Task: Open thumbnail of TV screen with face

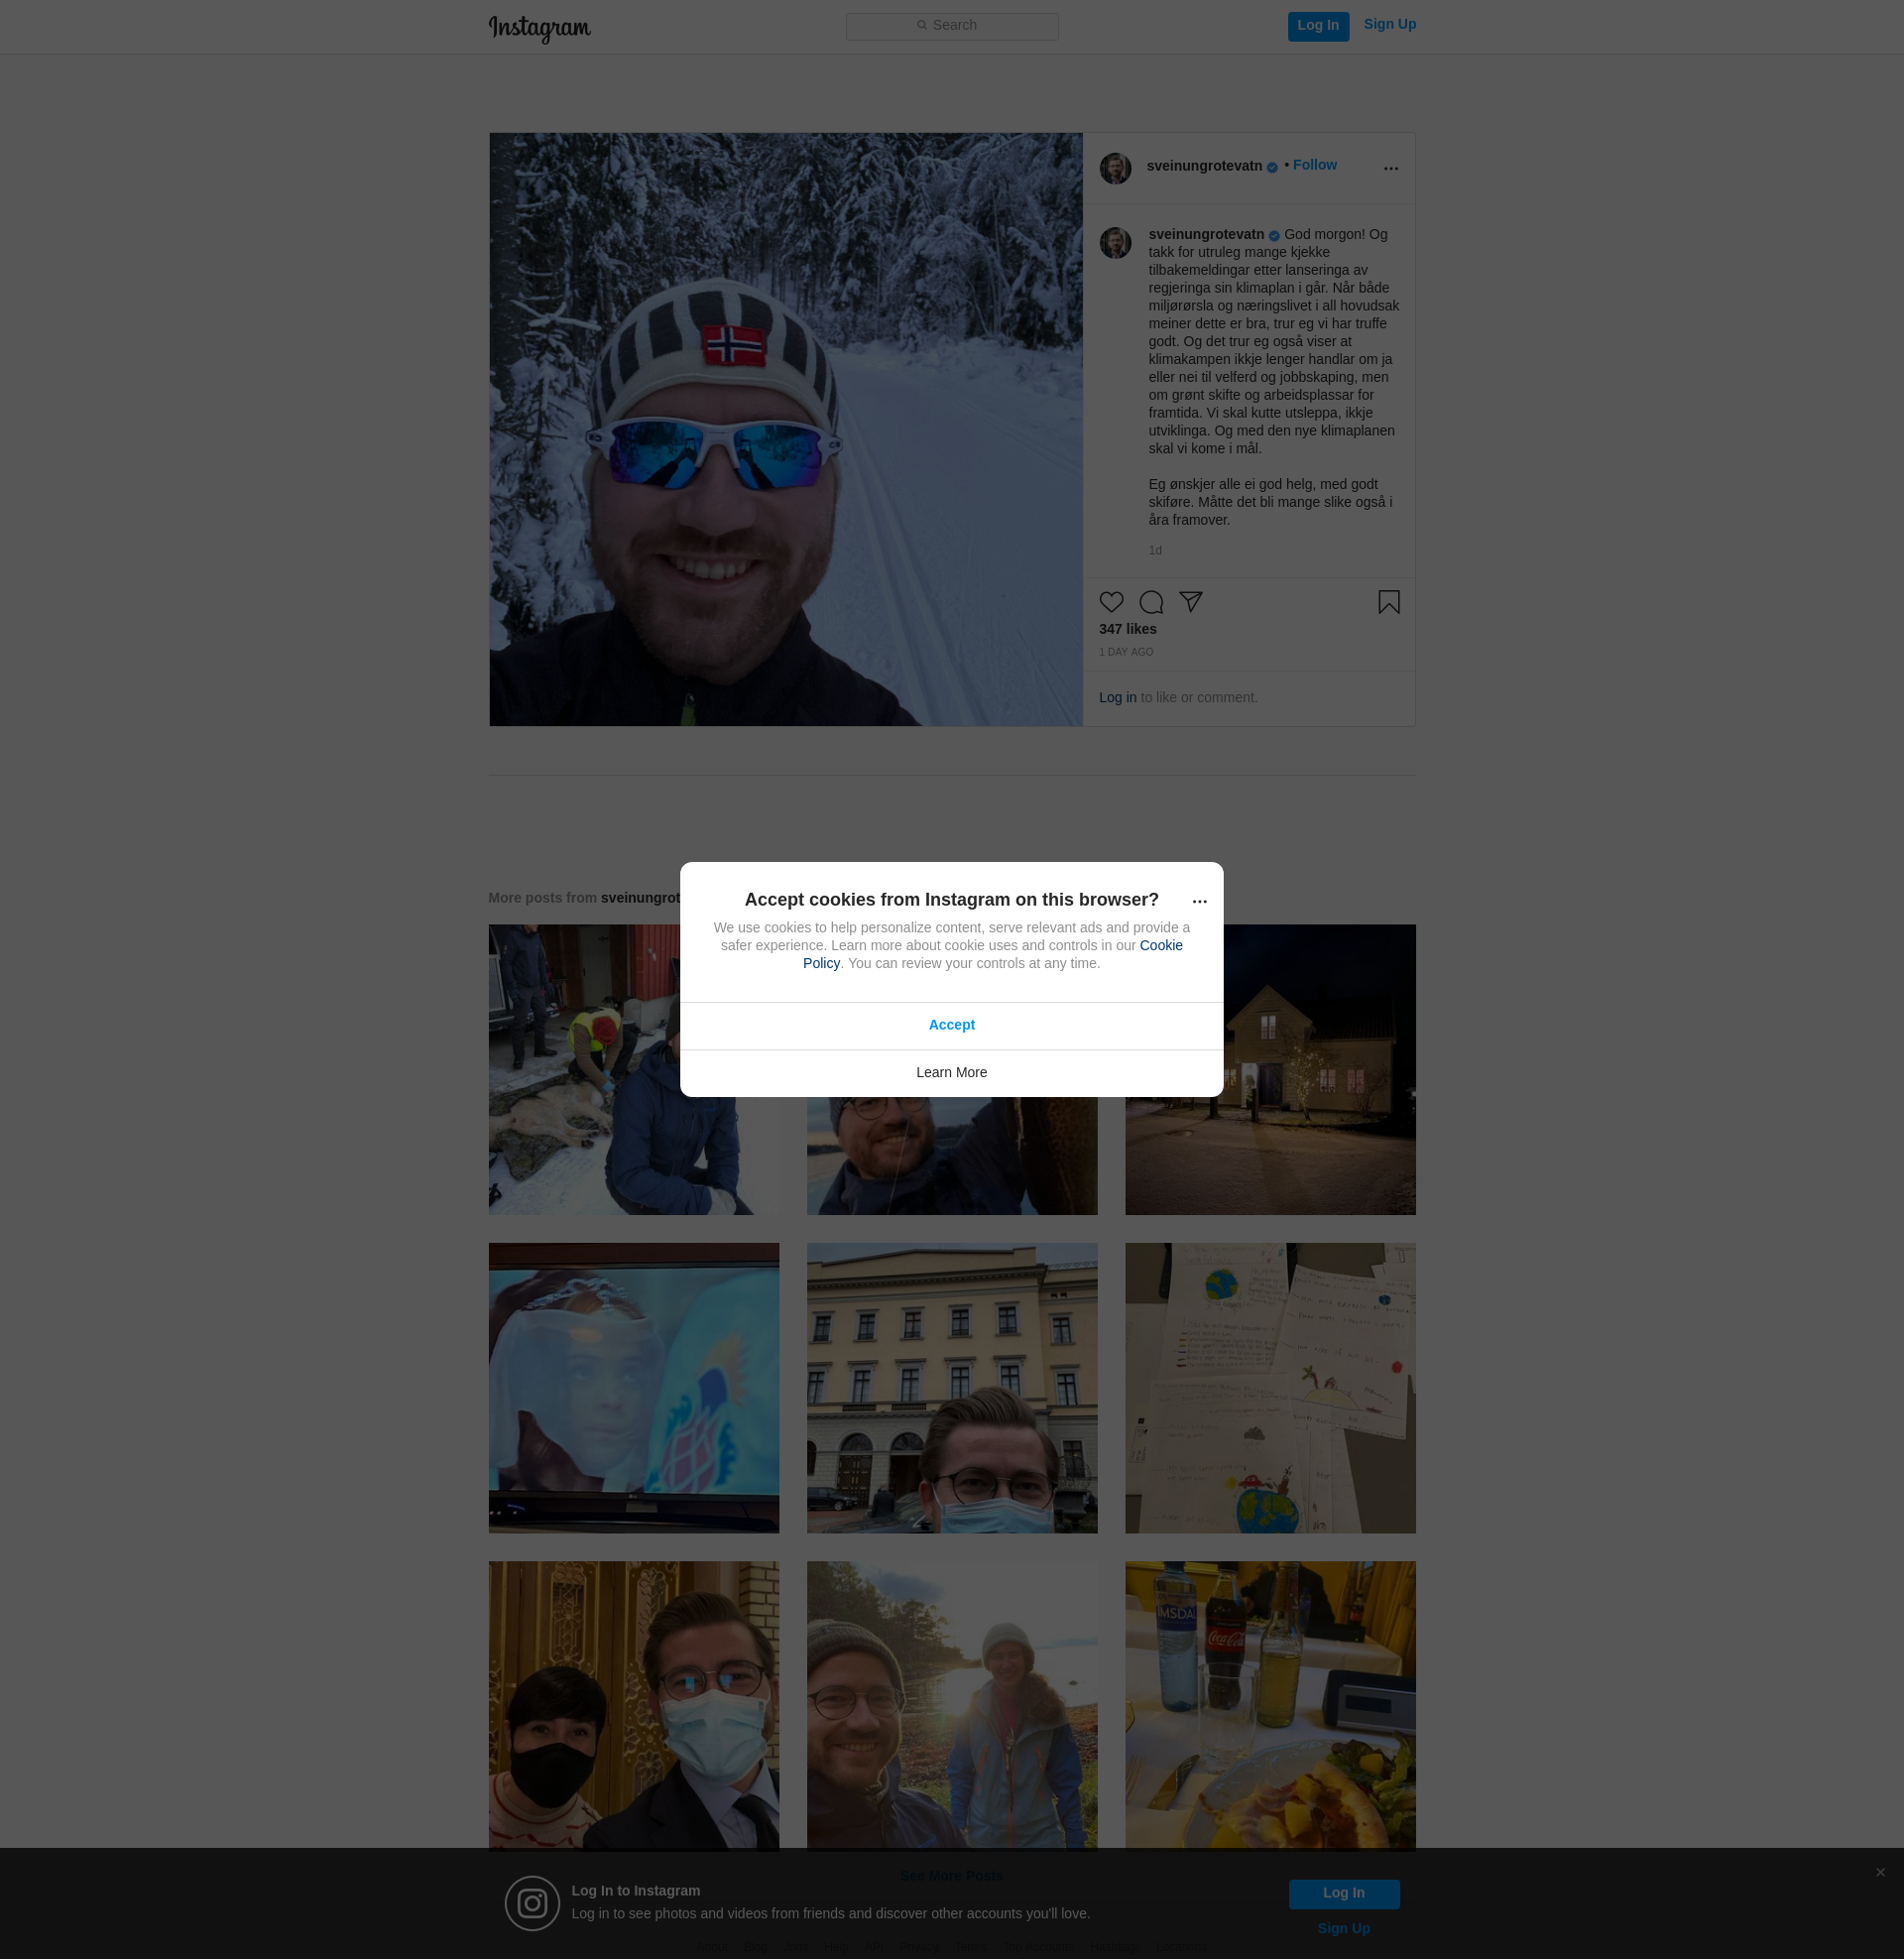Action: coord(633,1388)
